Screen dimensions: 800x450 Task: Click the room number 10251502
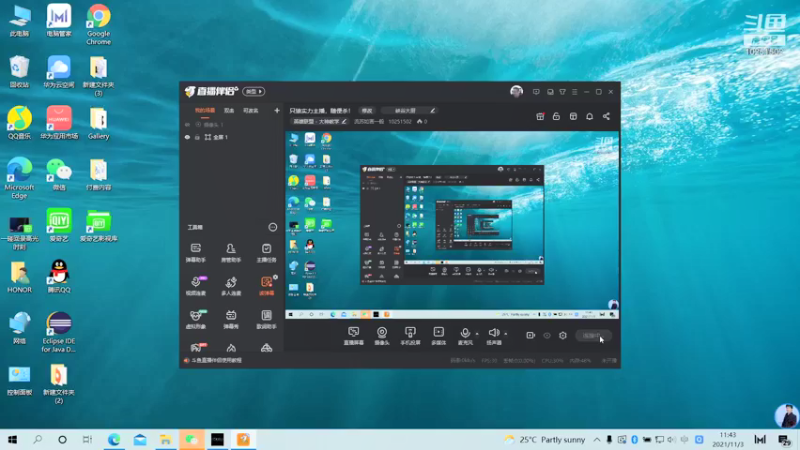point(400,122)
